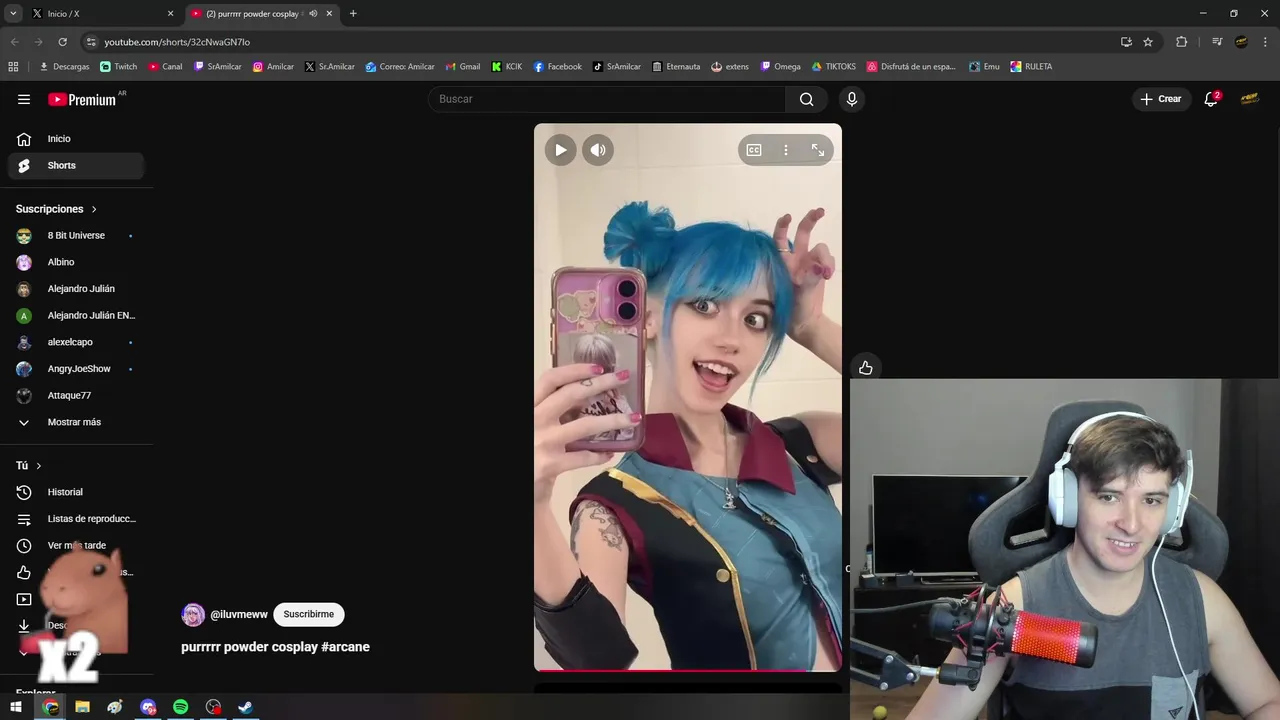Click the Buscar search field
The height and width of the screenshot is (720, 1280).
[x=607, y=99]
